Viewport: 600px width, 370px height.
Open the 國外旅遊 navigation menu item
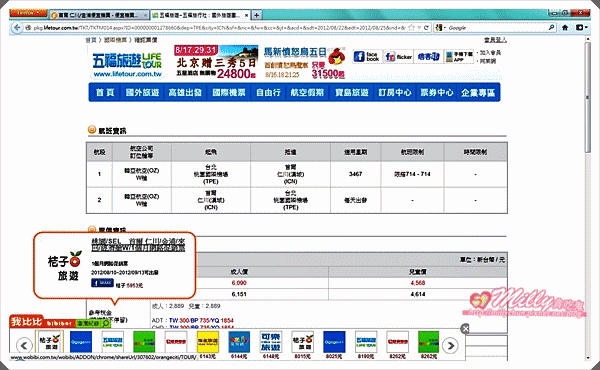click(142, 92)
